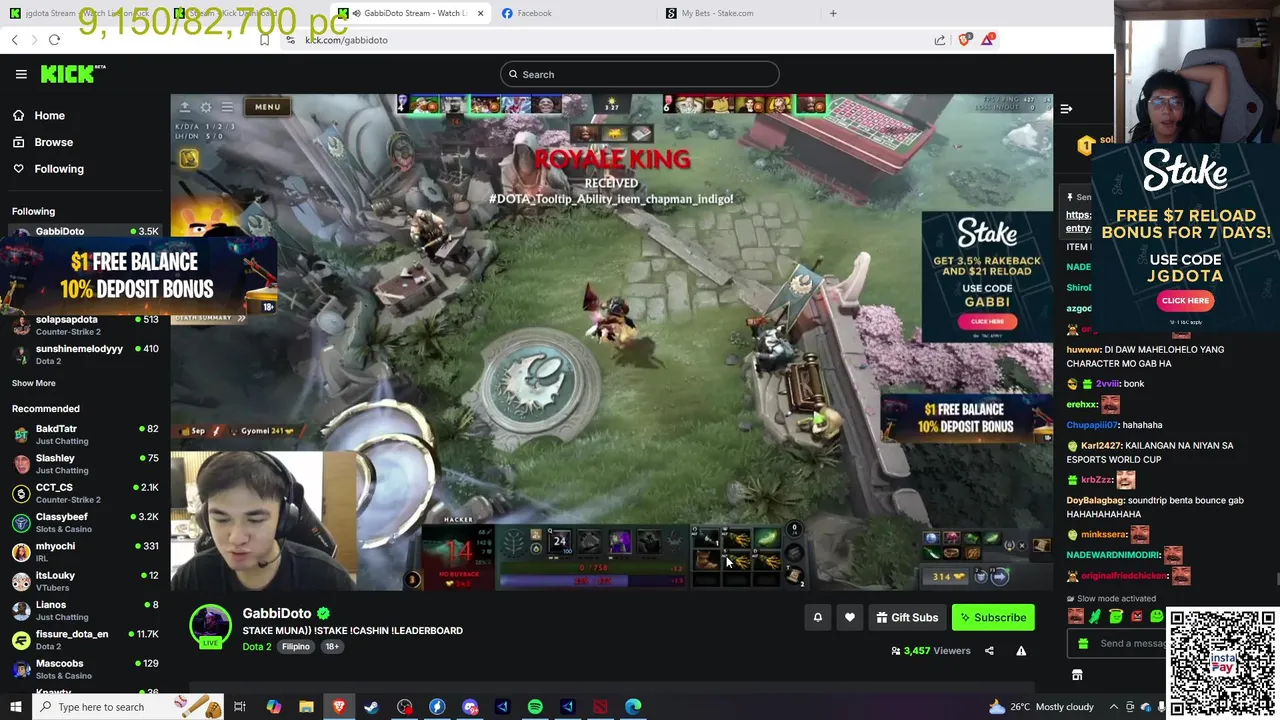Go back using browser back arrow
1280x720 pixels.
(x=14, y=40)
